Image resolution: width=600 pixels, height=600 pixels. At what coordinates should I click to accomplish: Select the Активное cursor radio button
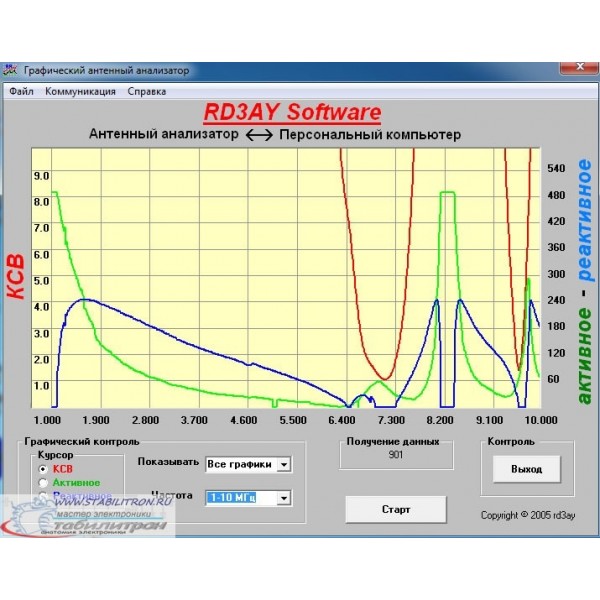pyautogui.click(x=43, y=483)
